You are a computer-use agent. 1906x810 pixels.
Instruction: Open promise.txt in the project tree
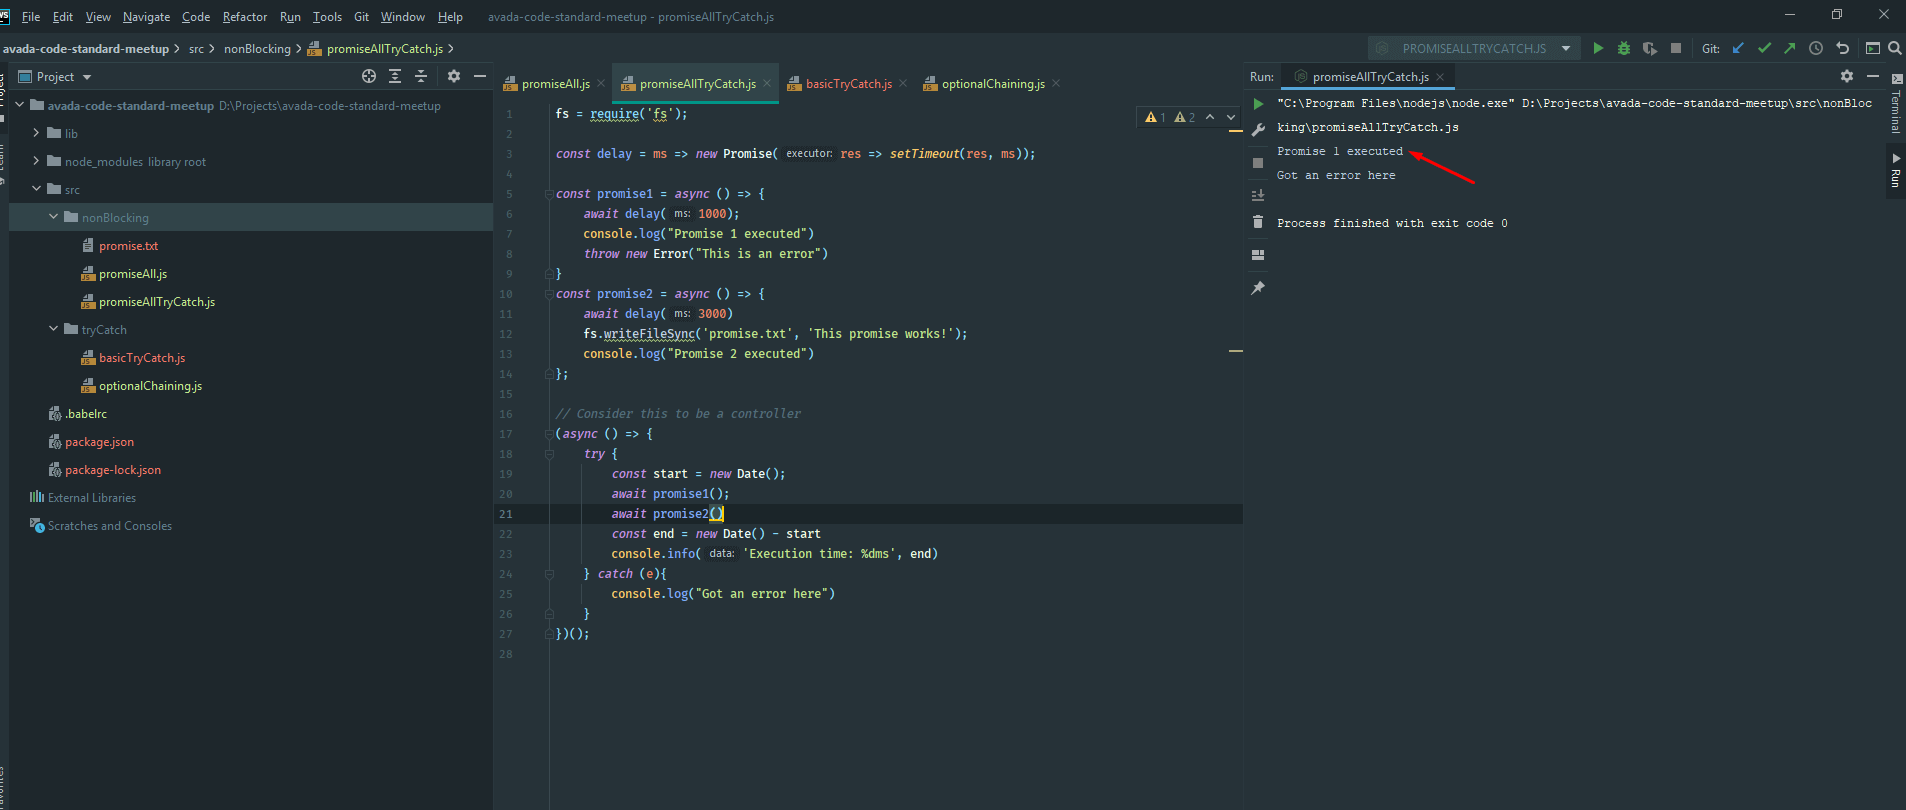coord(128,246)
